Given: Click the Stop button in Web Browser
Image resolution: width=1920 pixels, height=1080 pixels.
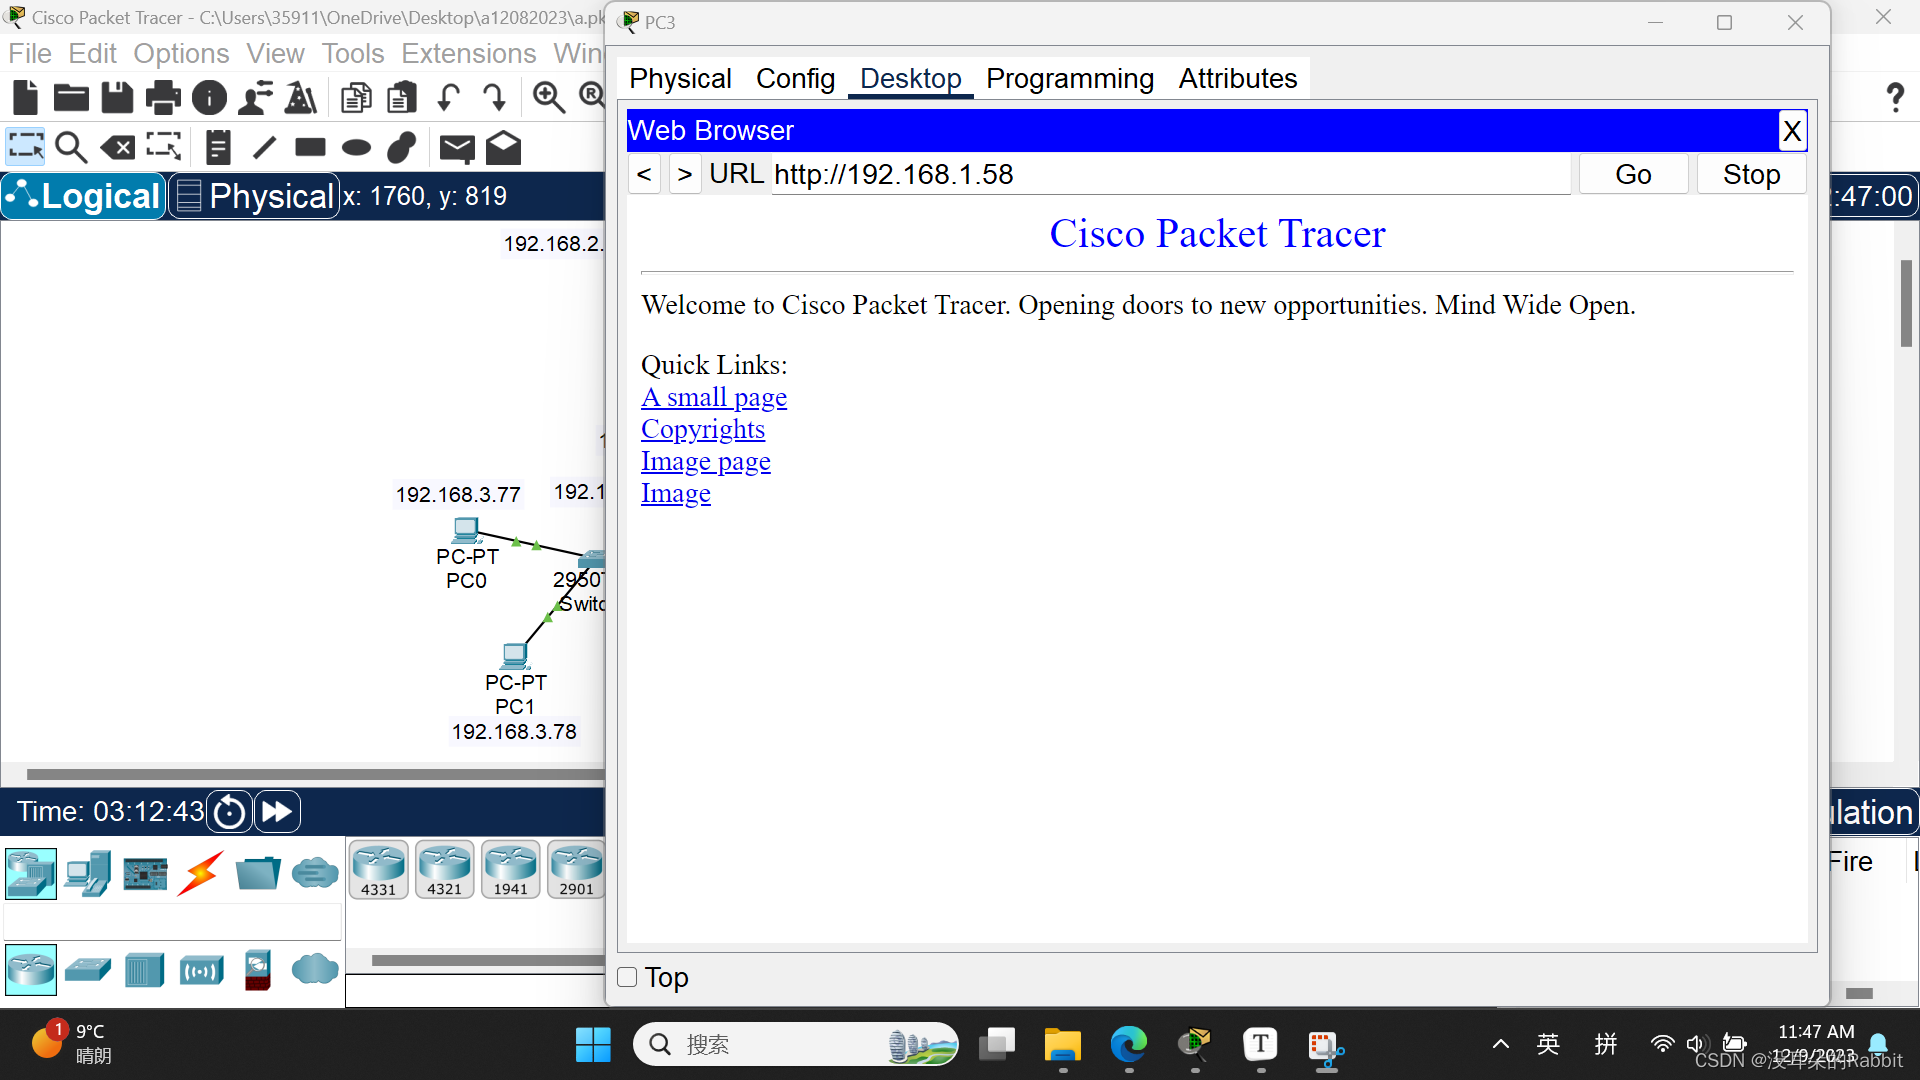Looking at the screenshot, I should (1751, 174).
